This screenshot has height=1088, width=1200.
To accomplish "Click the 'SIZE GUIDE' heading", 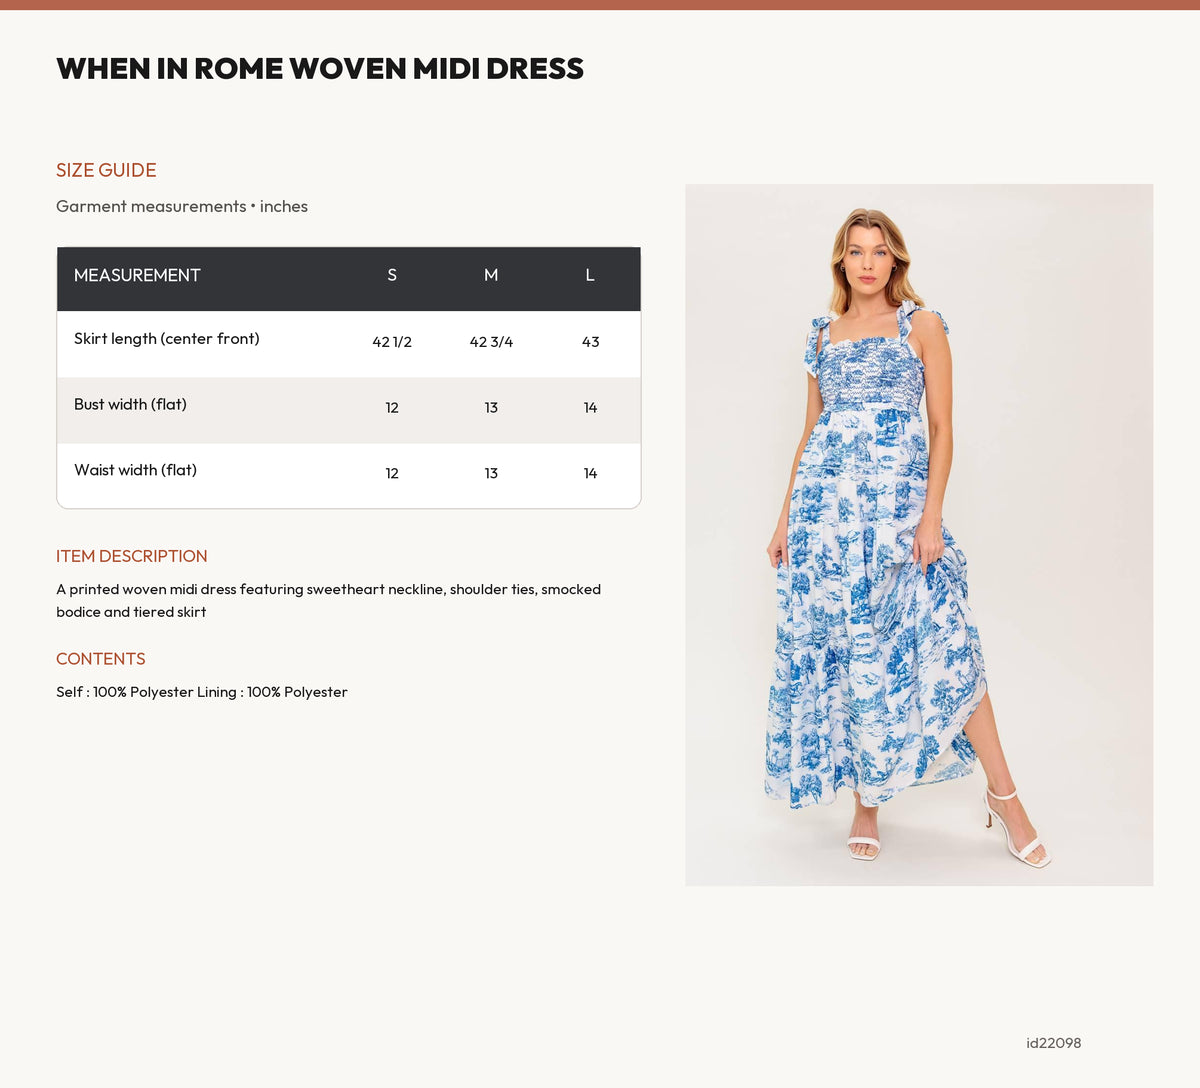I will click(106, 170).
